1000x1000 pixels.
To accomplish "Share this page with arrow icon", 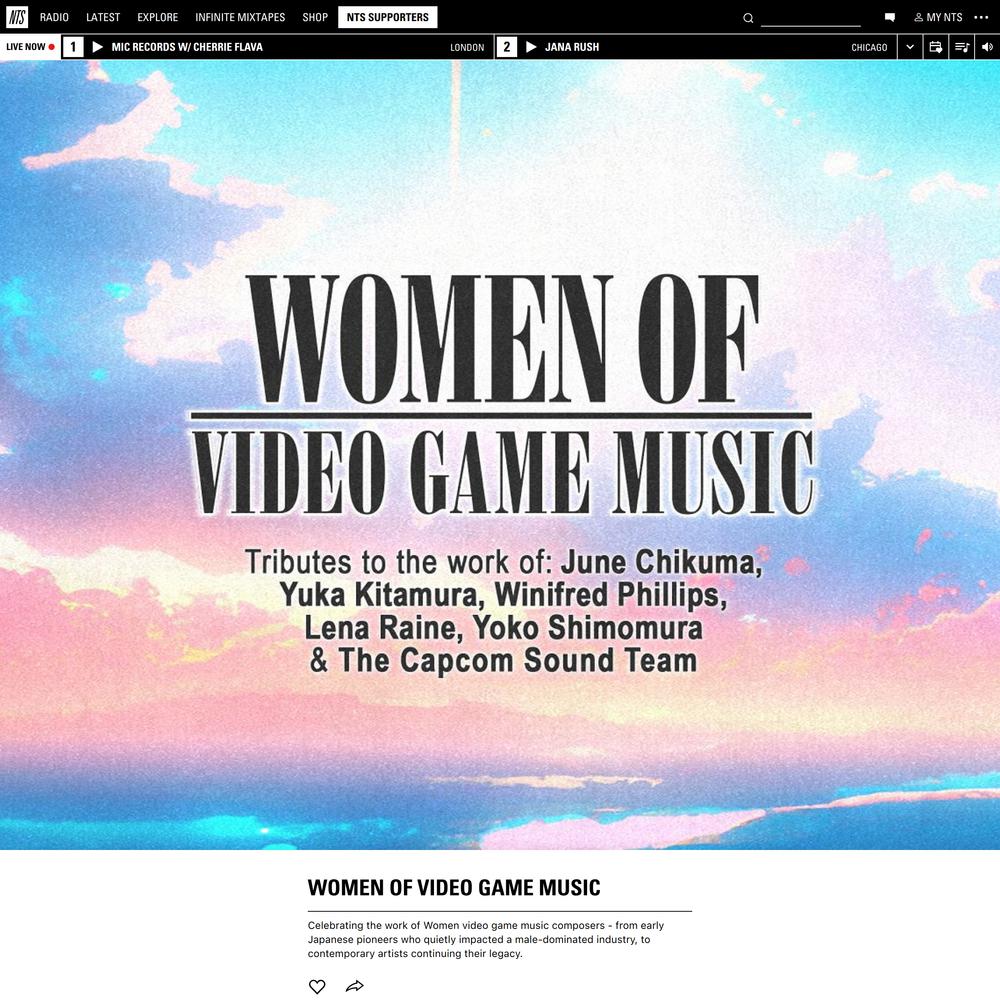I will (x=355, y=986).
